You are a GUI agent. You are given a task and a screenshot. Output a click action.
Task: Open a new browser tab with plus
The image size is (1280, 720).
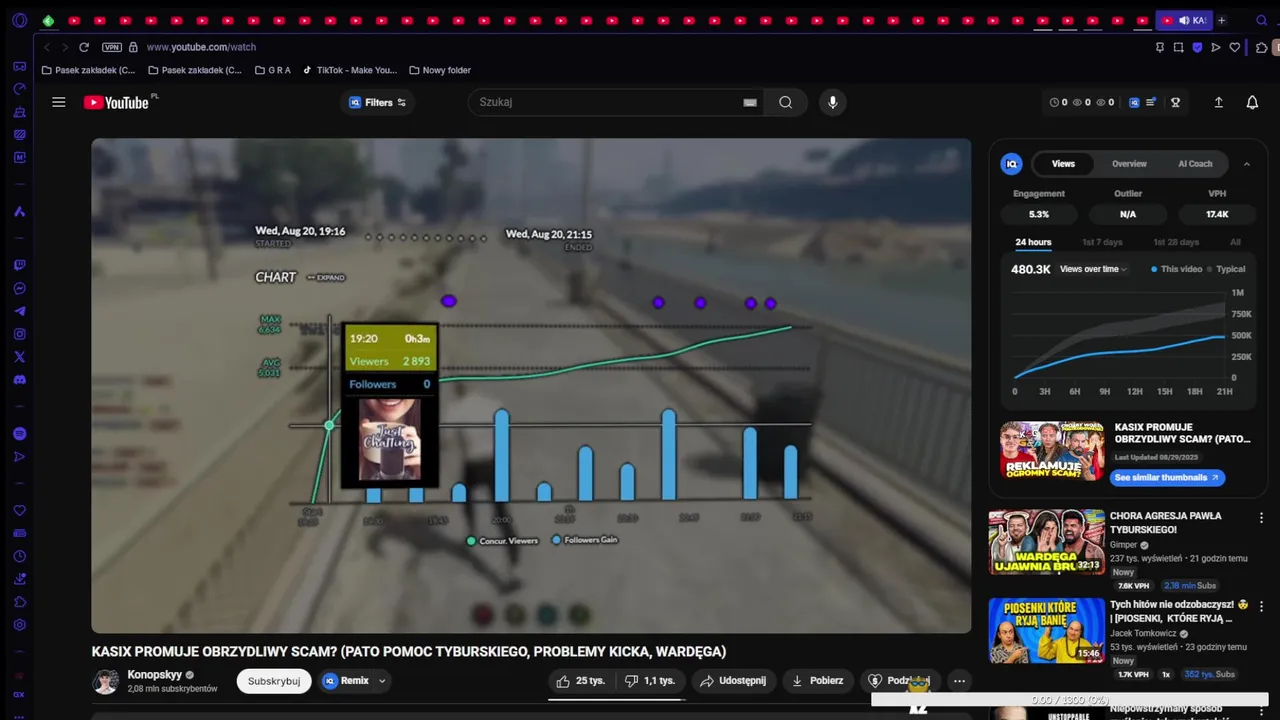[1221, 20]
